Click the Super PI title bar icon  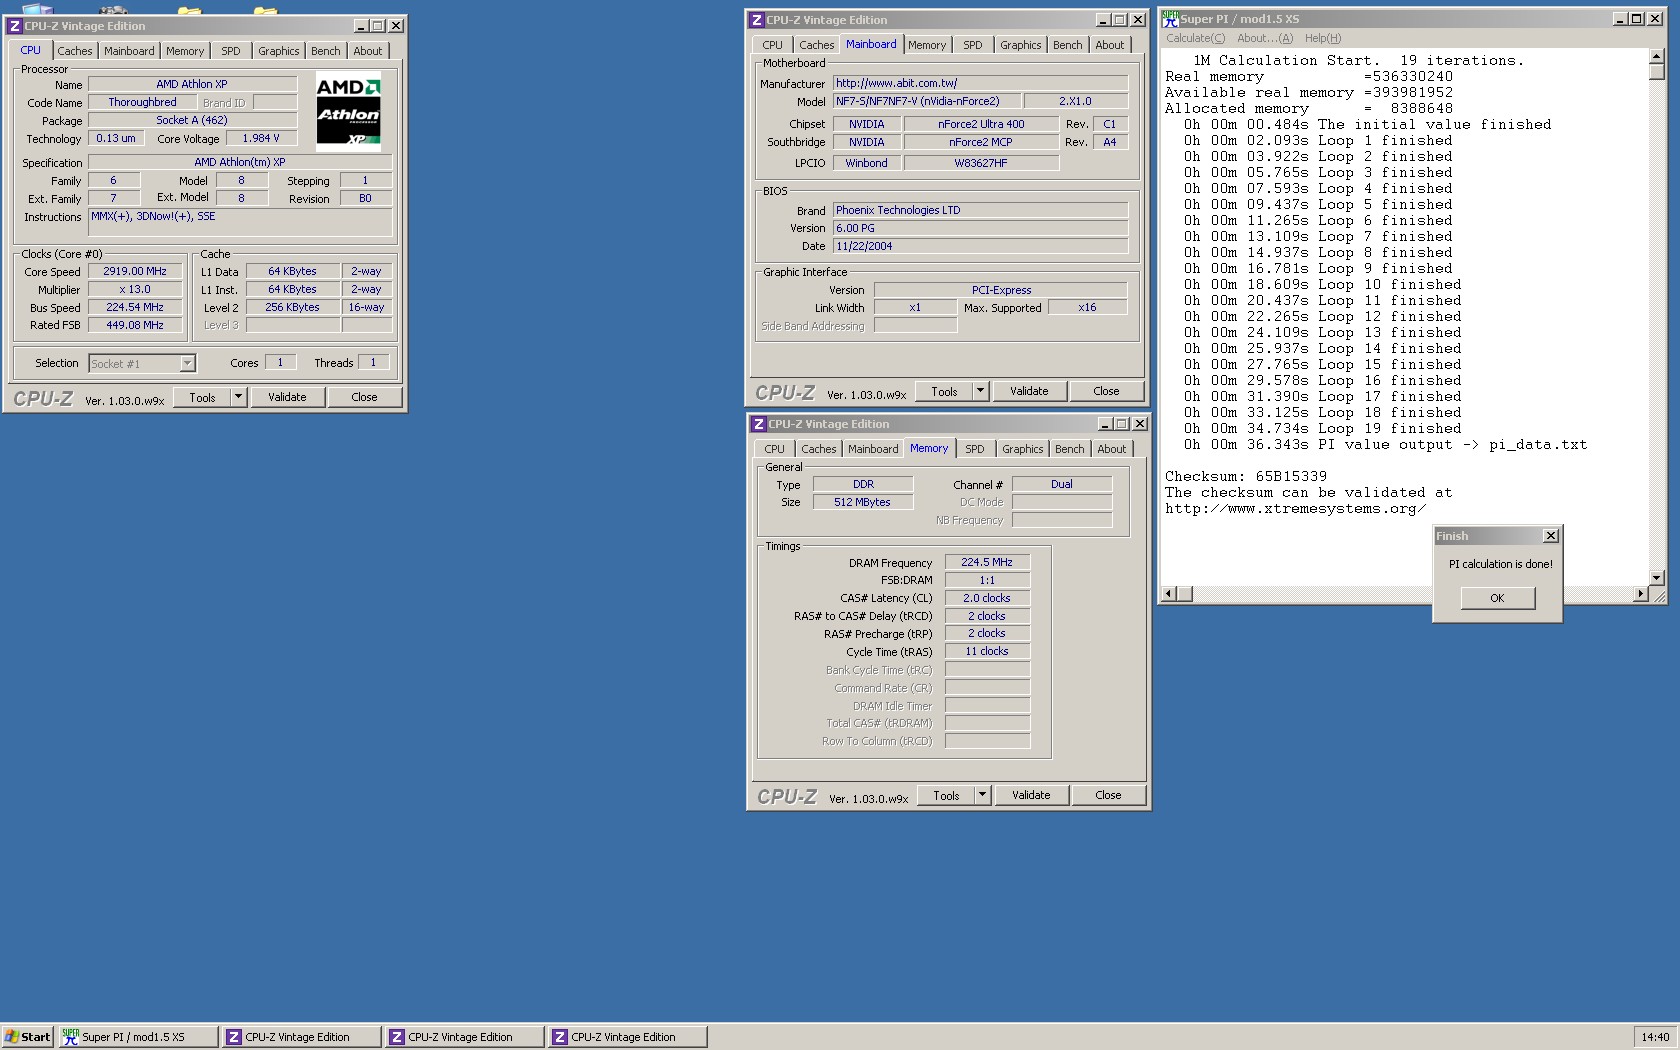click(x=1170, y=19)
